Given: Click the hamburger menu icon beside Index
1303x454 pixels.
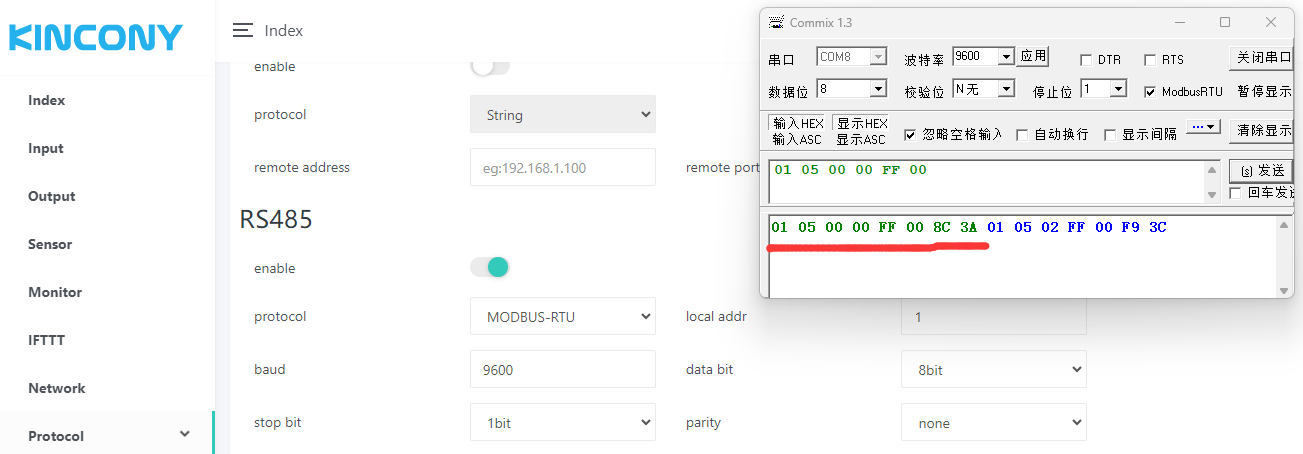Looking at the screenshot, I should pos(242,31).
